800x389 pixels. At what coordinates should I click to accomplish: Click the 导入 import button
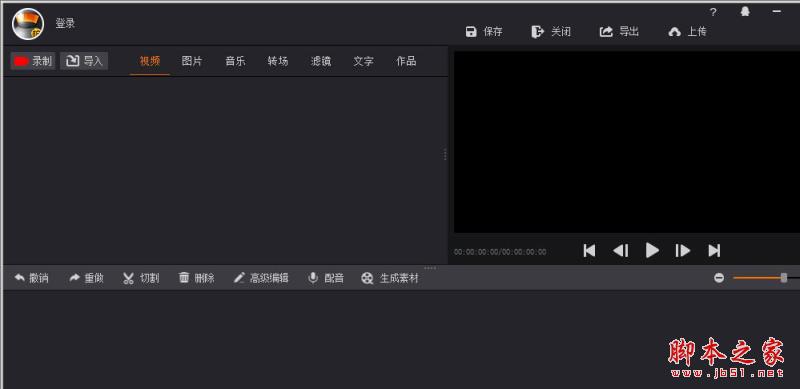click(84, 61)
